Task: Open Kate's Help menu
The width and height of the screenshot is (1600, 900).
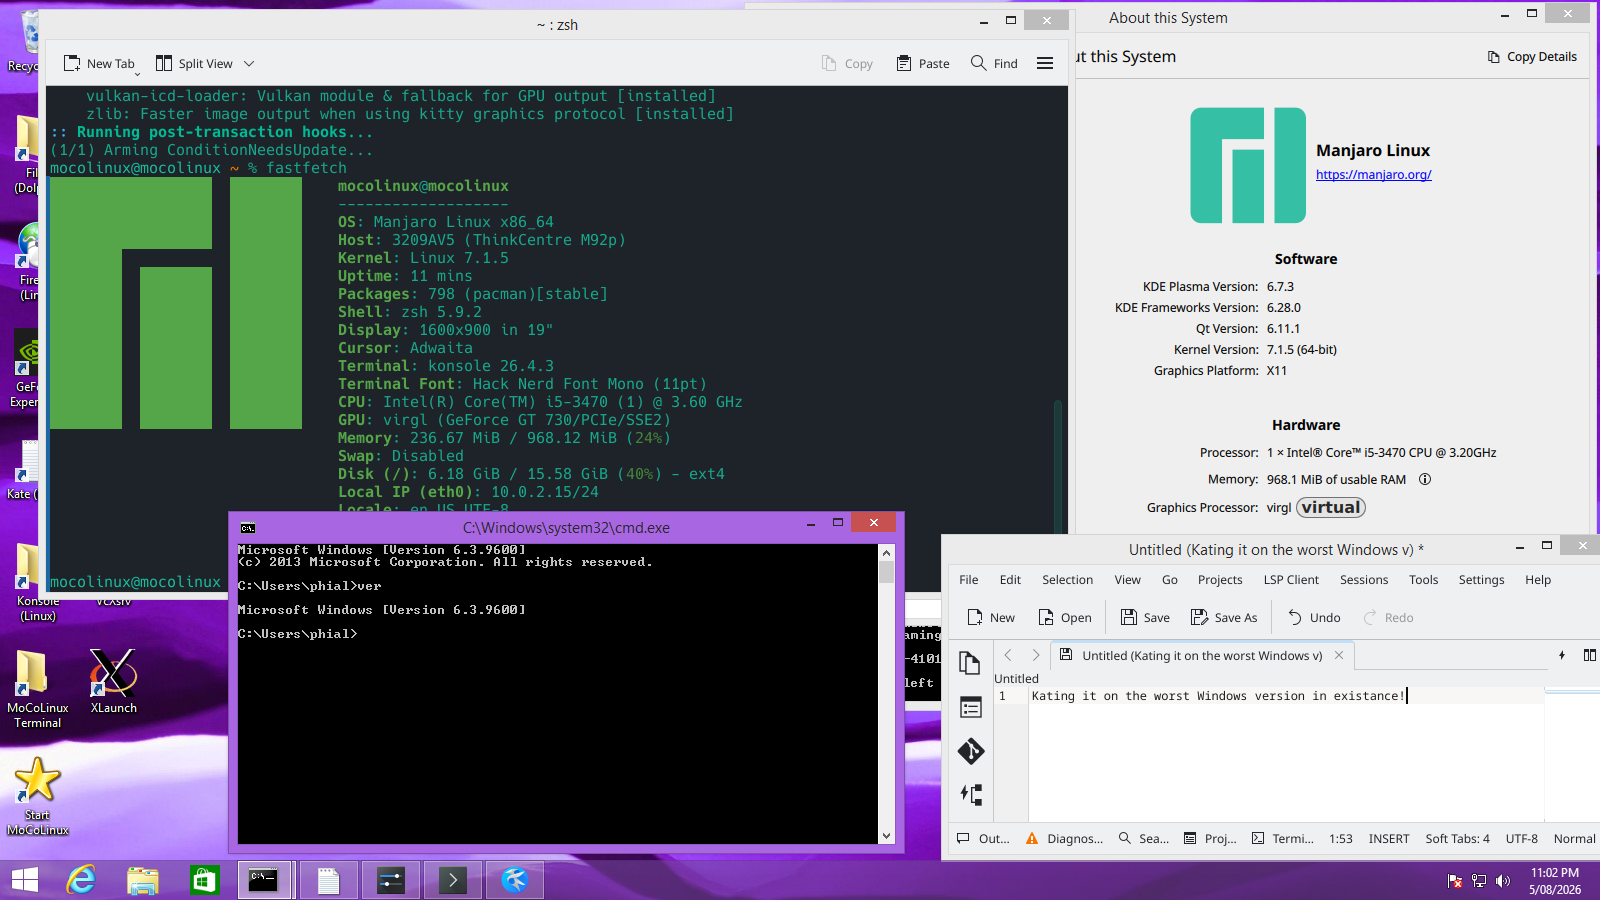Action: coord(1538,580)
